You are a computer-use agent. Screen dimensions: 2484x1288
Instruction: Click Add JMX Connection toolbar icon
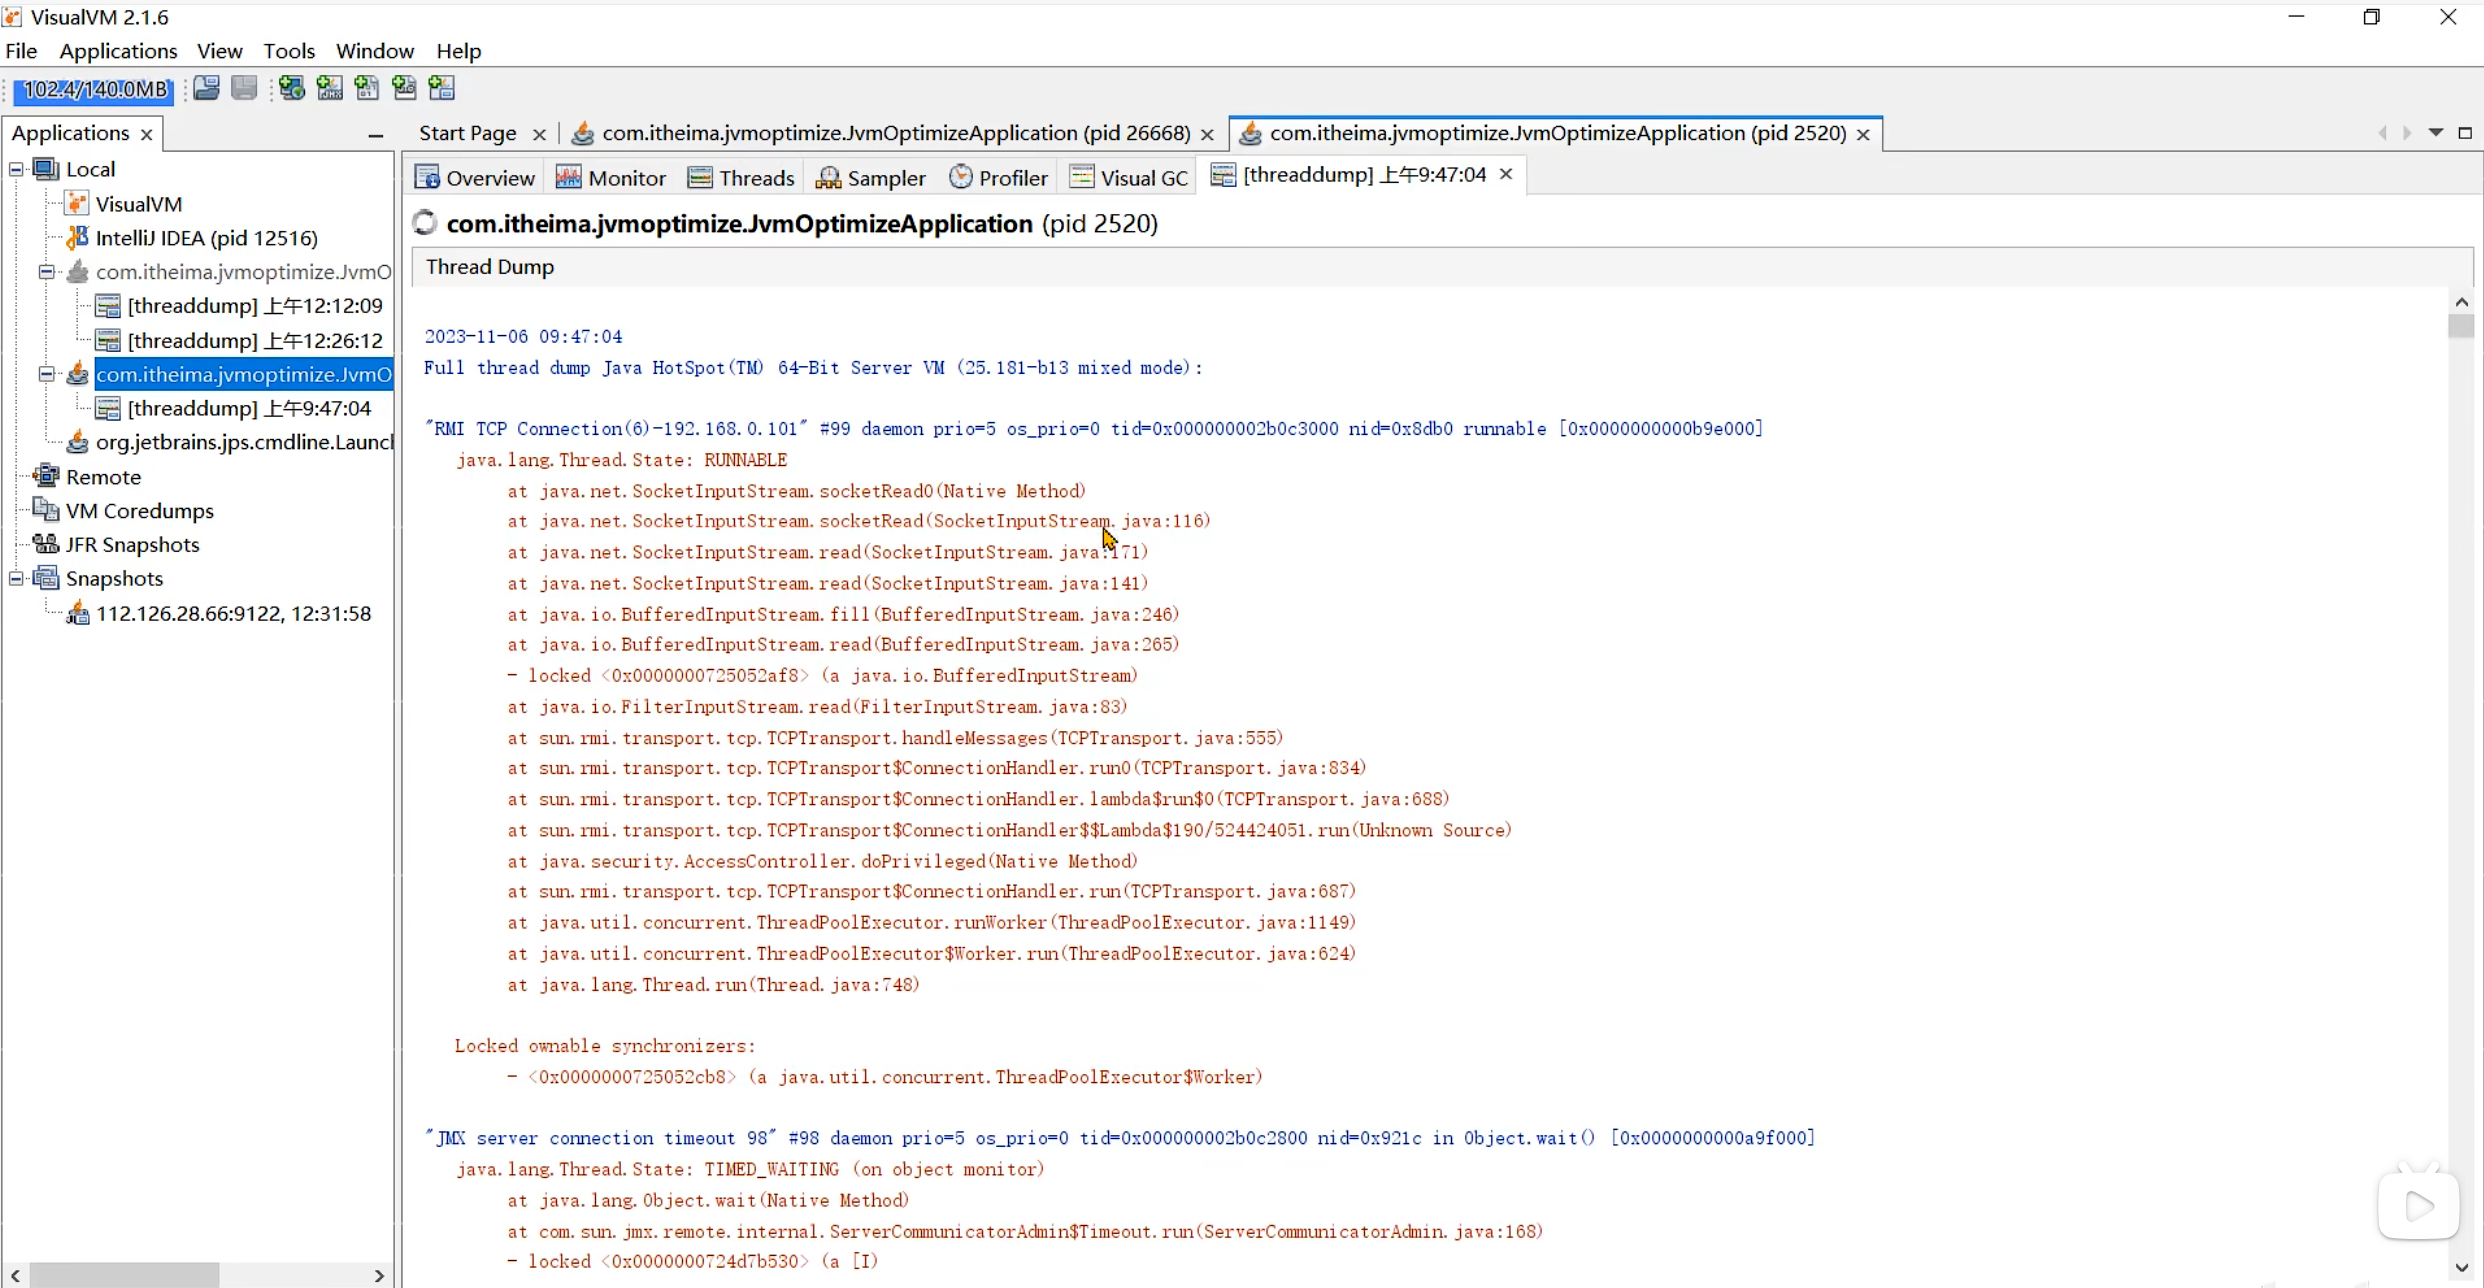(329, 88)
